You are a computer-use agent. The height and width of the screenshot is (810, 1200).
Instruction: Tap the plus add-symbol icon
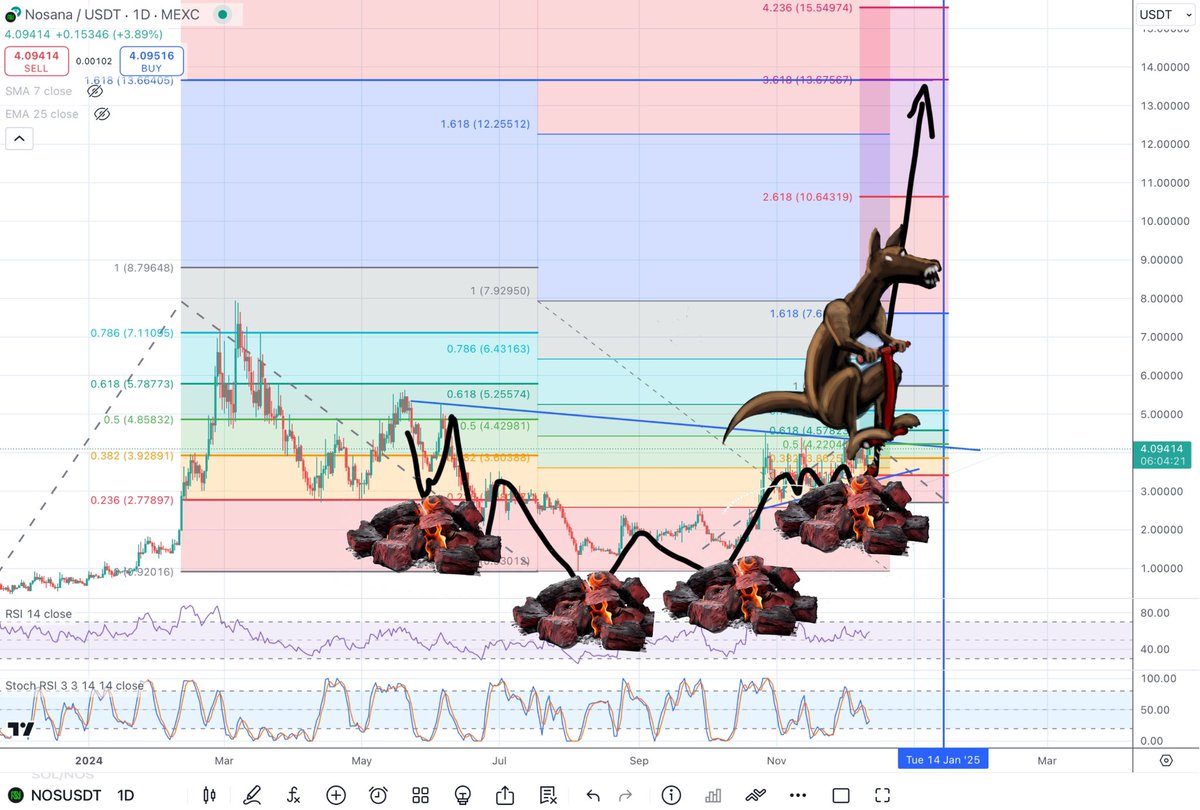point(336,796)
